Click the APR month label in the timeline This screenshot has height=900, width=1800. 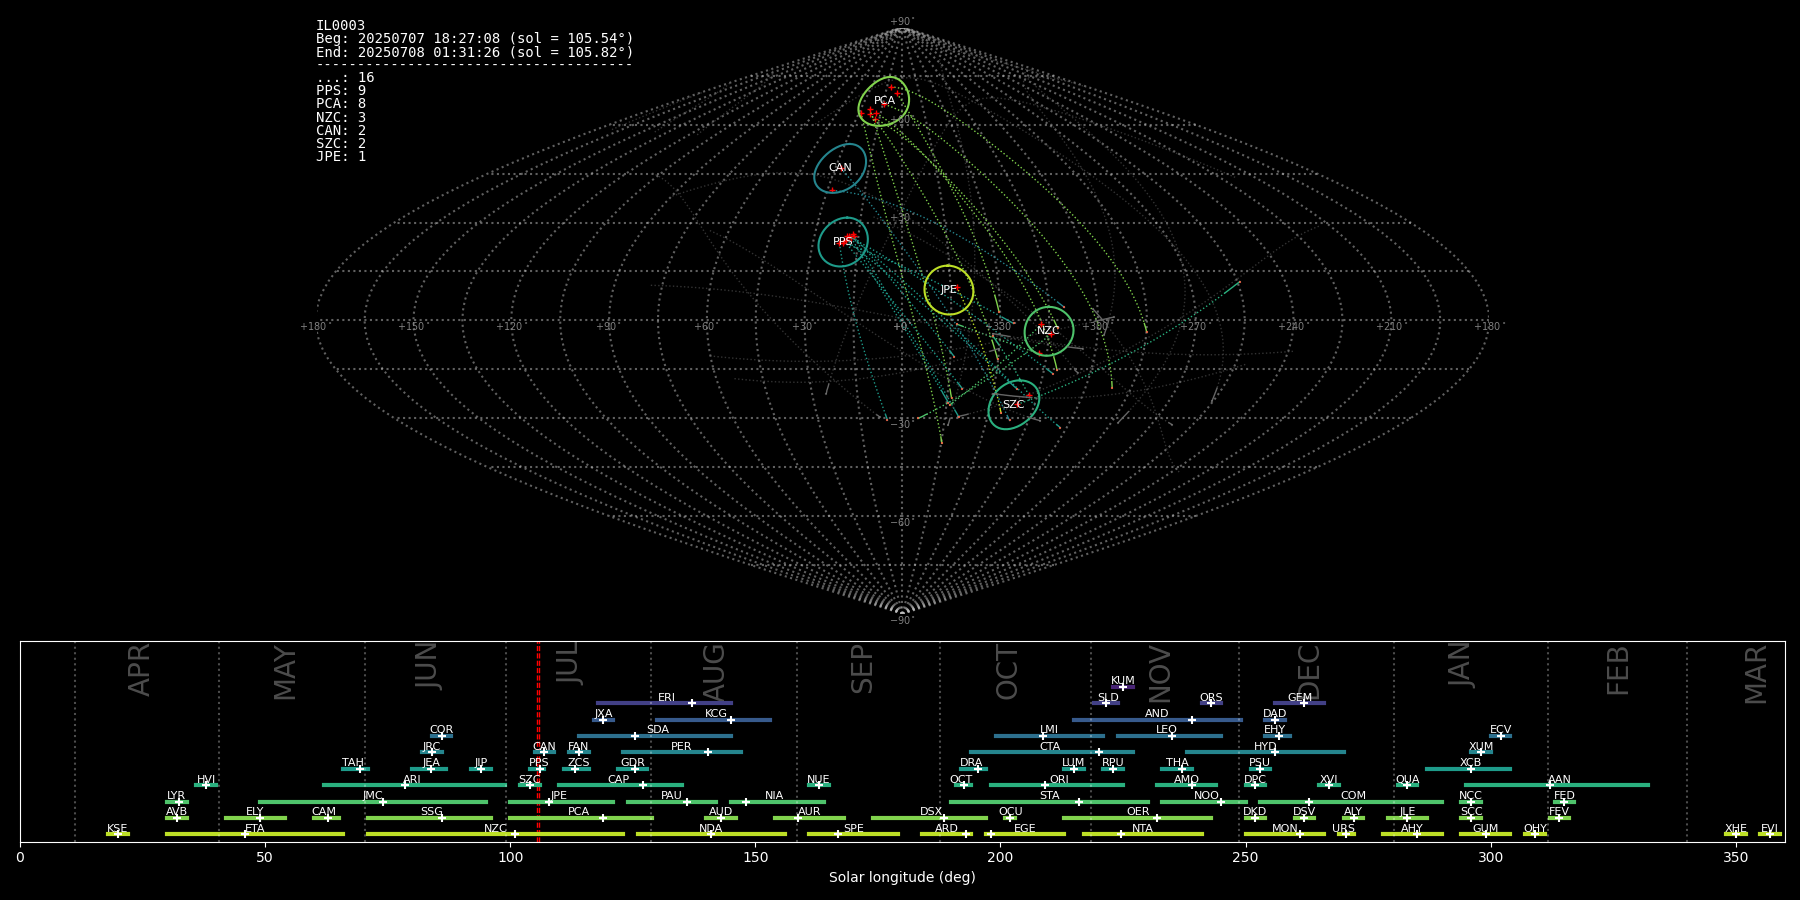point(140,670)
